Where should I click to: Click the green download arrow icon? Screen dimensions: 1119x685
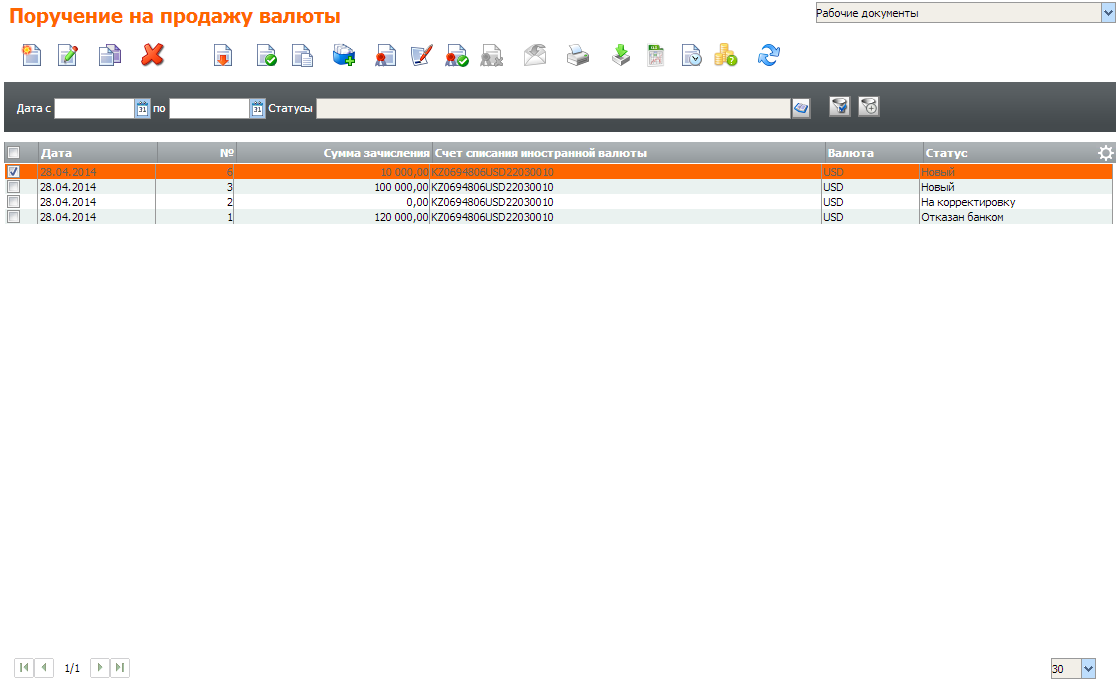pos(621,55)
